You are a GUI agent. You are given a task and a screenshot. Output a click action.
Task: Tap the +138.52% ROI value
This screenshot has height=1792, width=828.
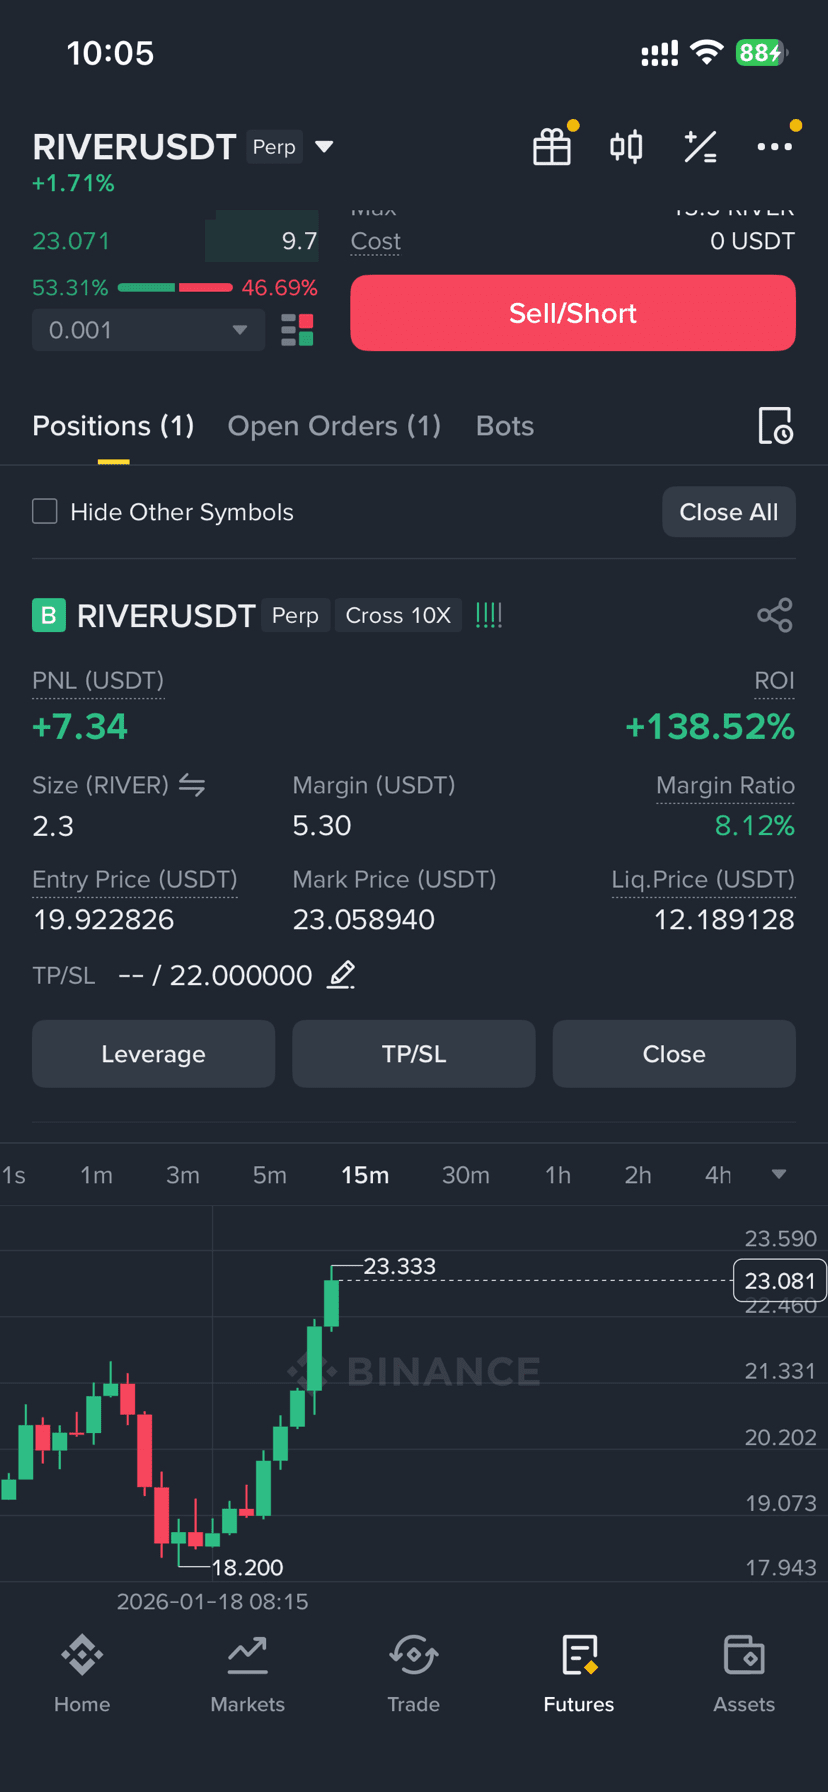[x=709, y=727]
